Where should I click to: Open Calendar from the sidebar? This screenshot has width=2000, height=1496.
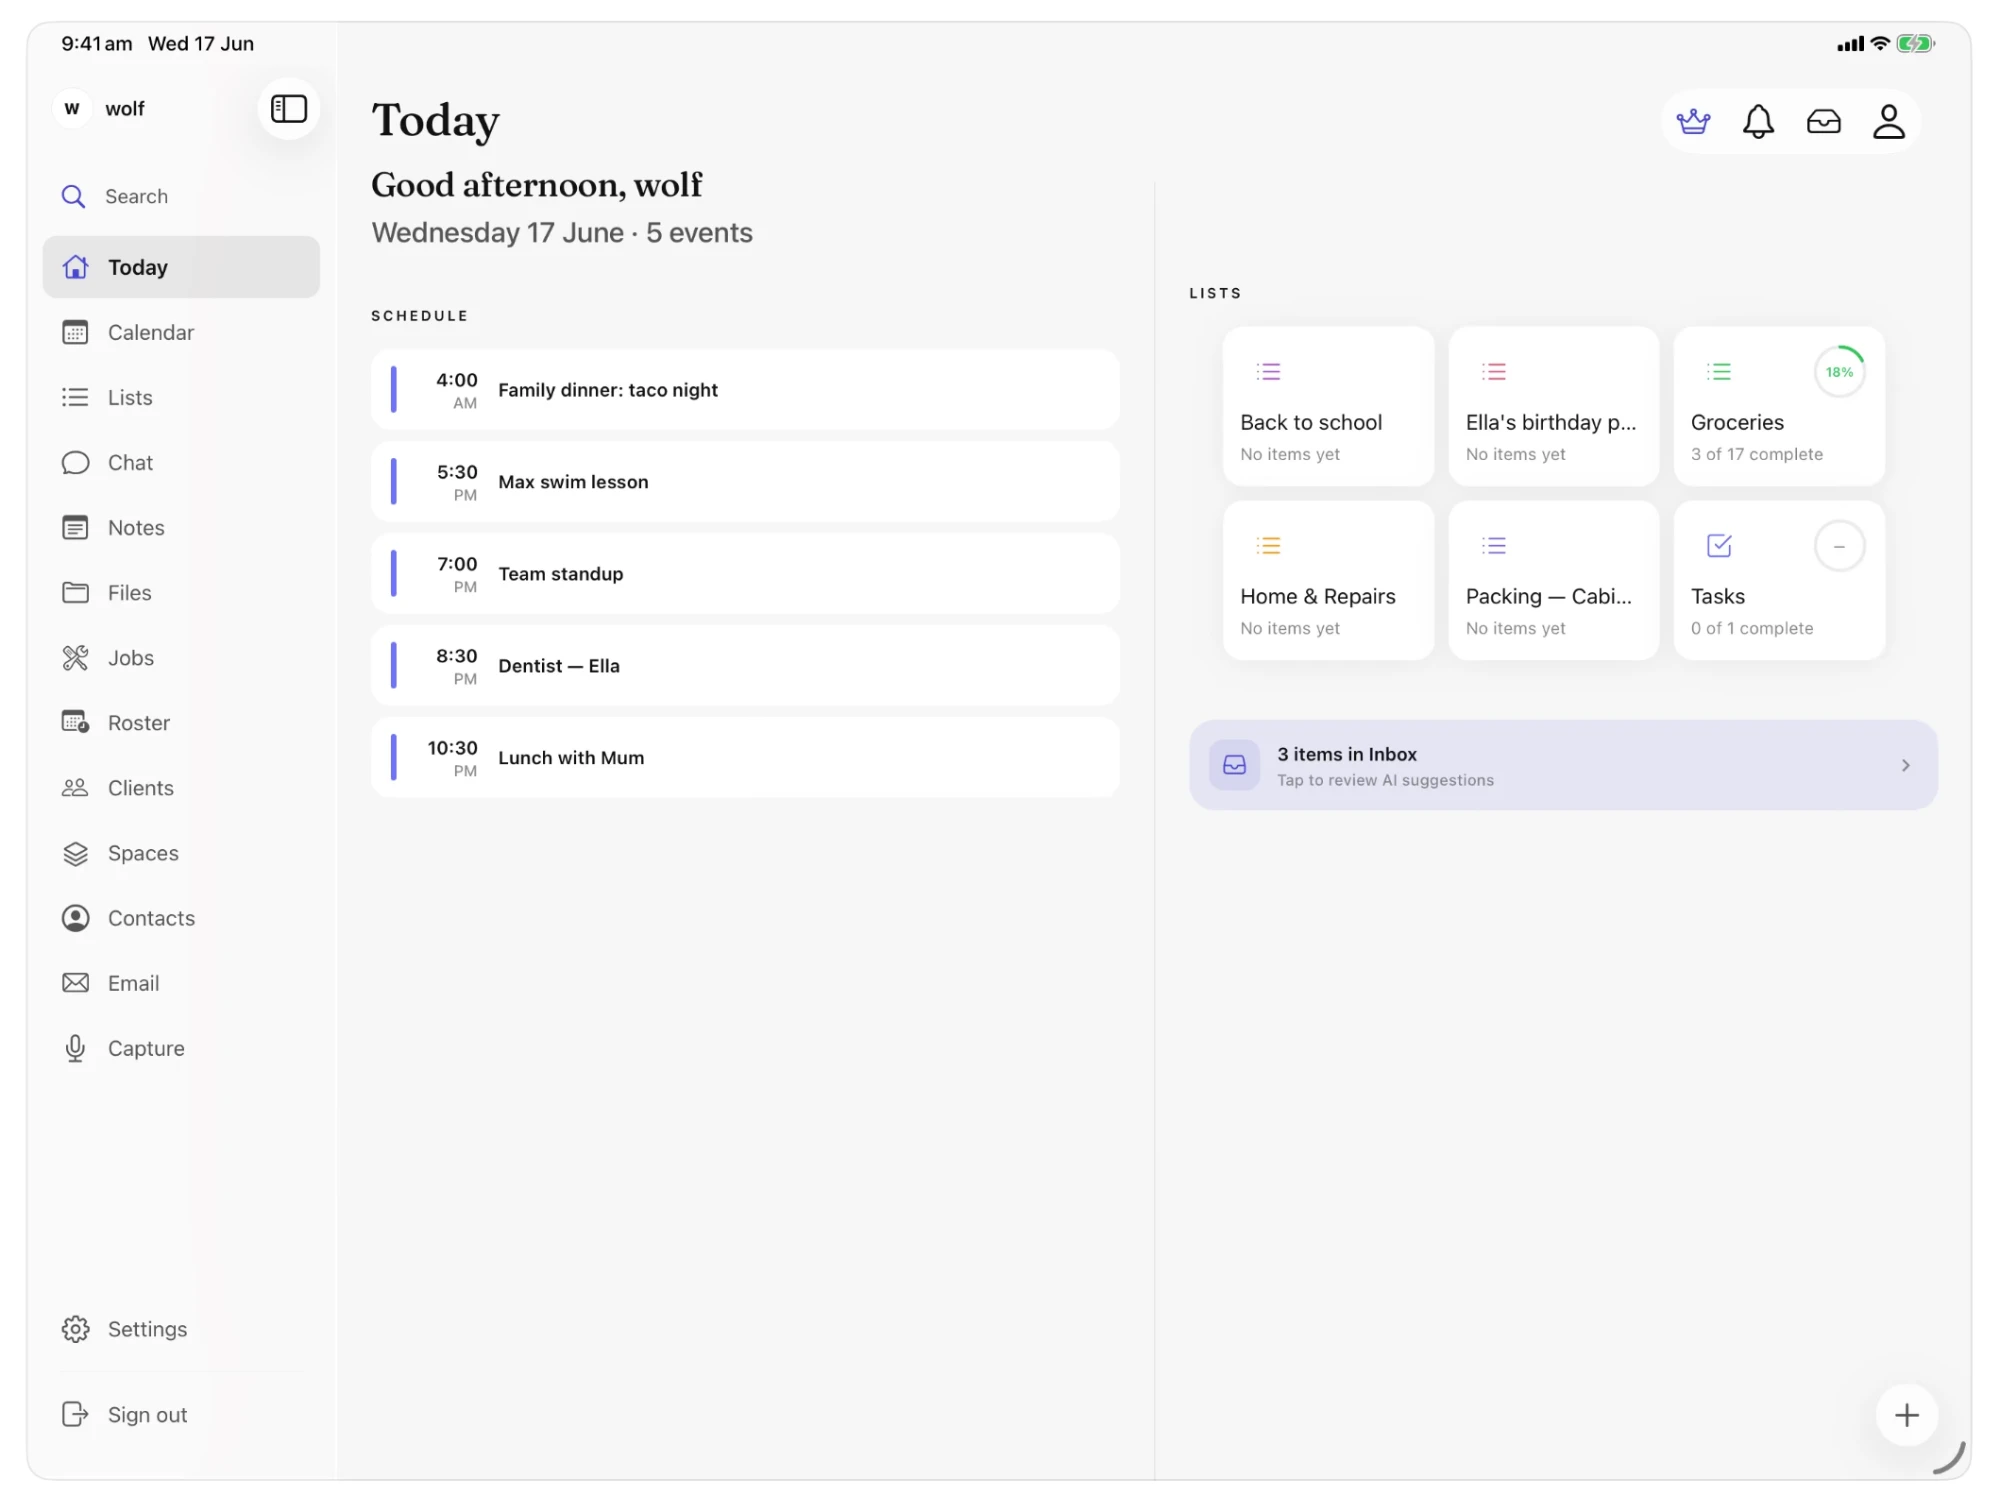click(x=181, y=332)
